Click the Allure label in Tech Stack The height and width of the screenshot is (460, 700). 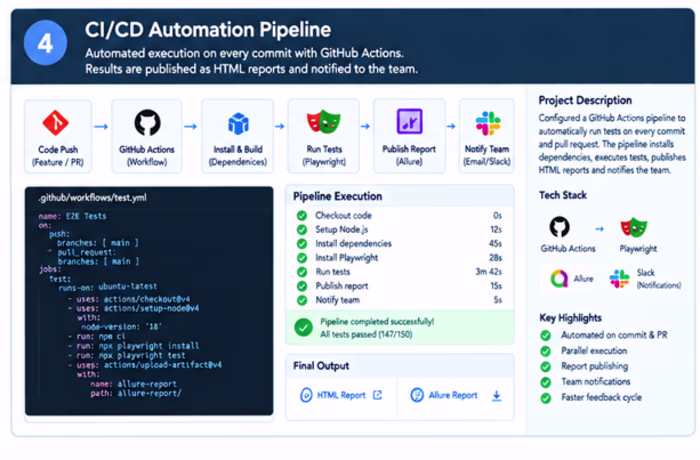(x=583, y=279)
